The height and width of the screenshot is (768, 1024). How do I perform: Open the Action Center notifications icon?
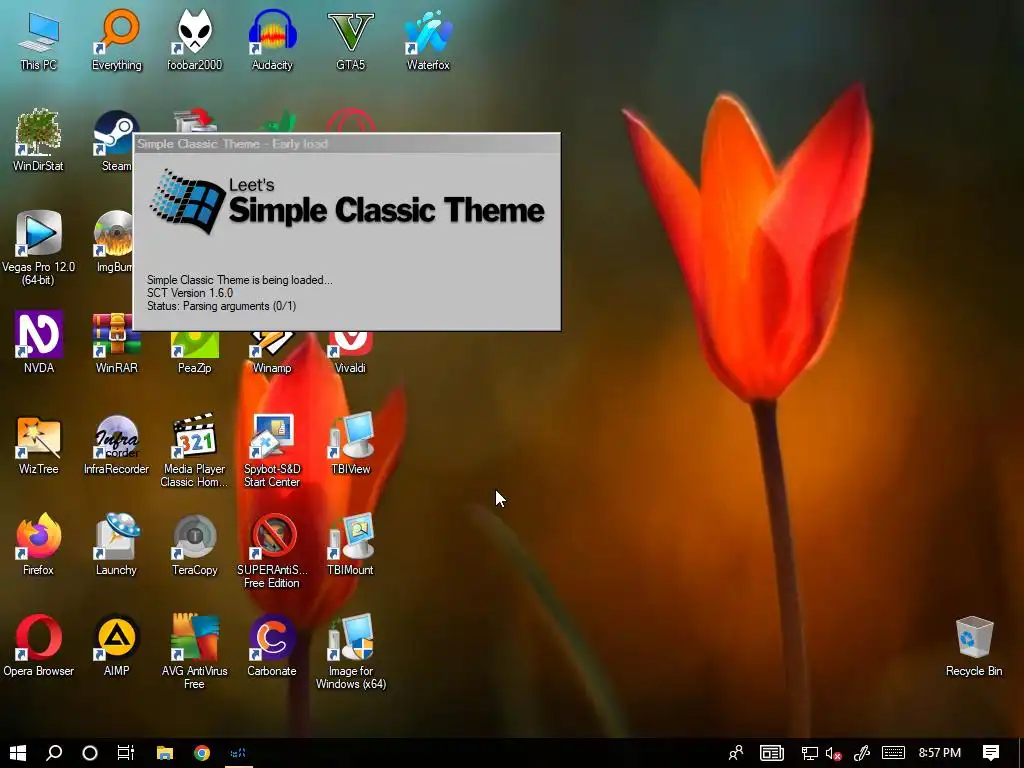pos(991,753)
